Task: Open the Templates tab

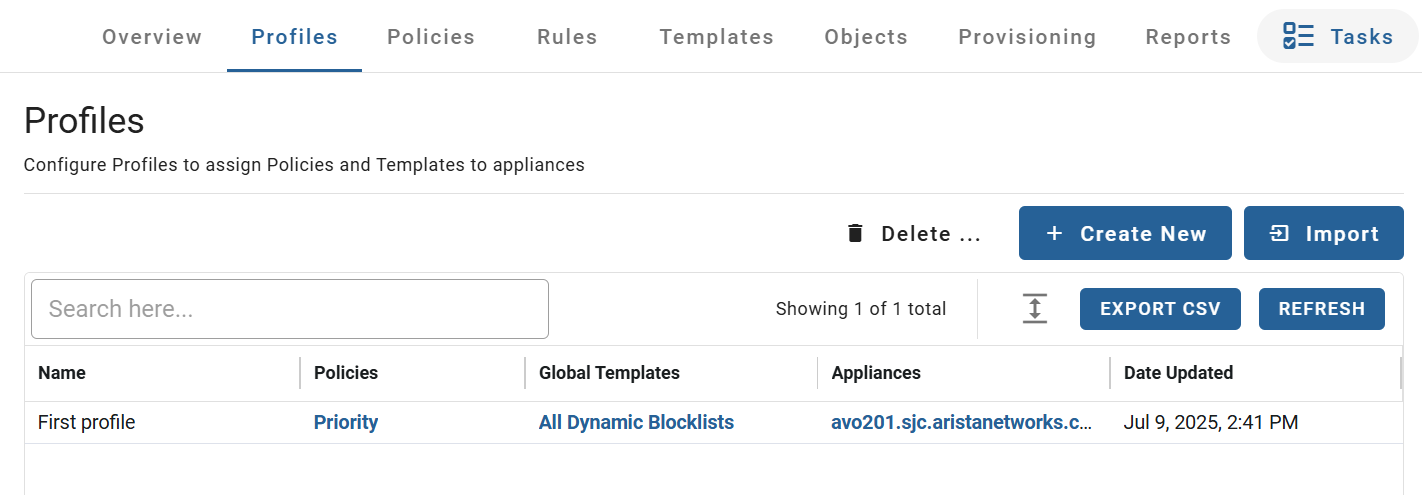Action: pos(716,37)
